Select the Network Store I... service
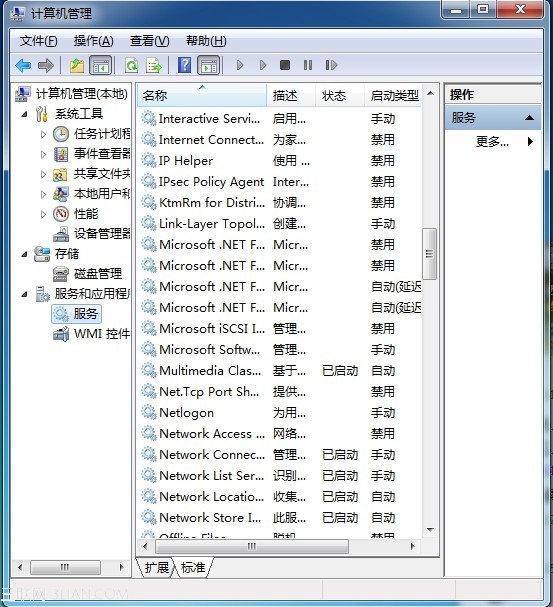The width and height of the screenshot is (553, 607). 281,517
